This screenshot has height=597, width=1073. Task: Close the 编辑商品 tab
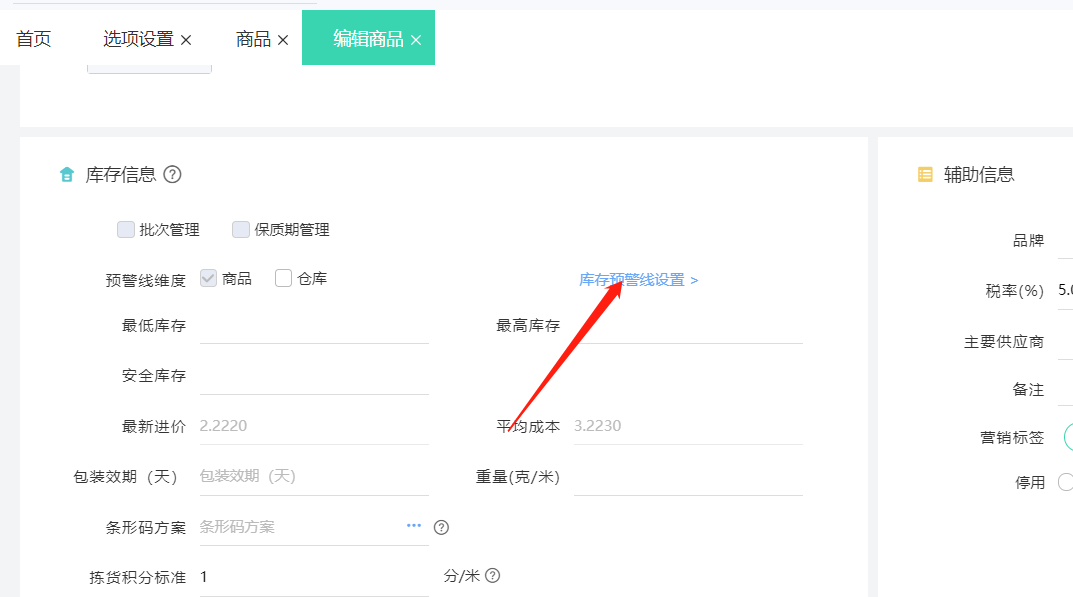click(x=415, y=38)
